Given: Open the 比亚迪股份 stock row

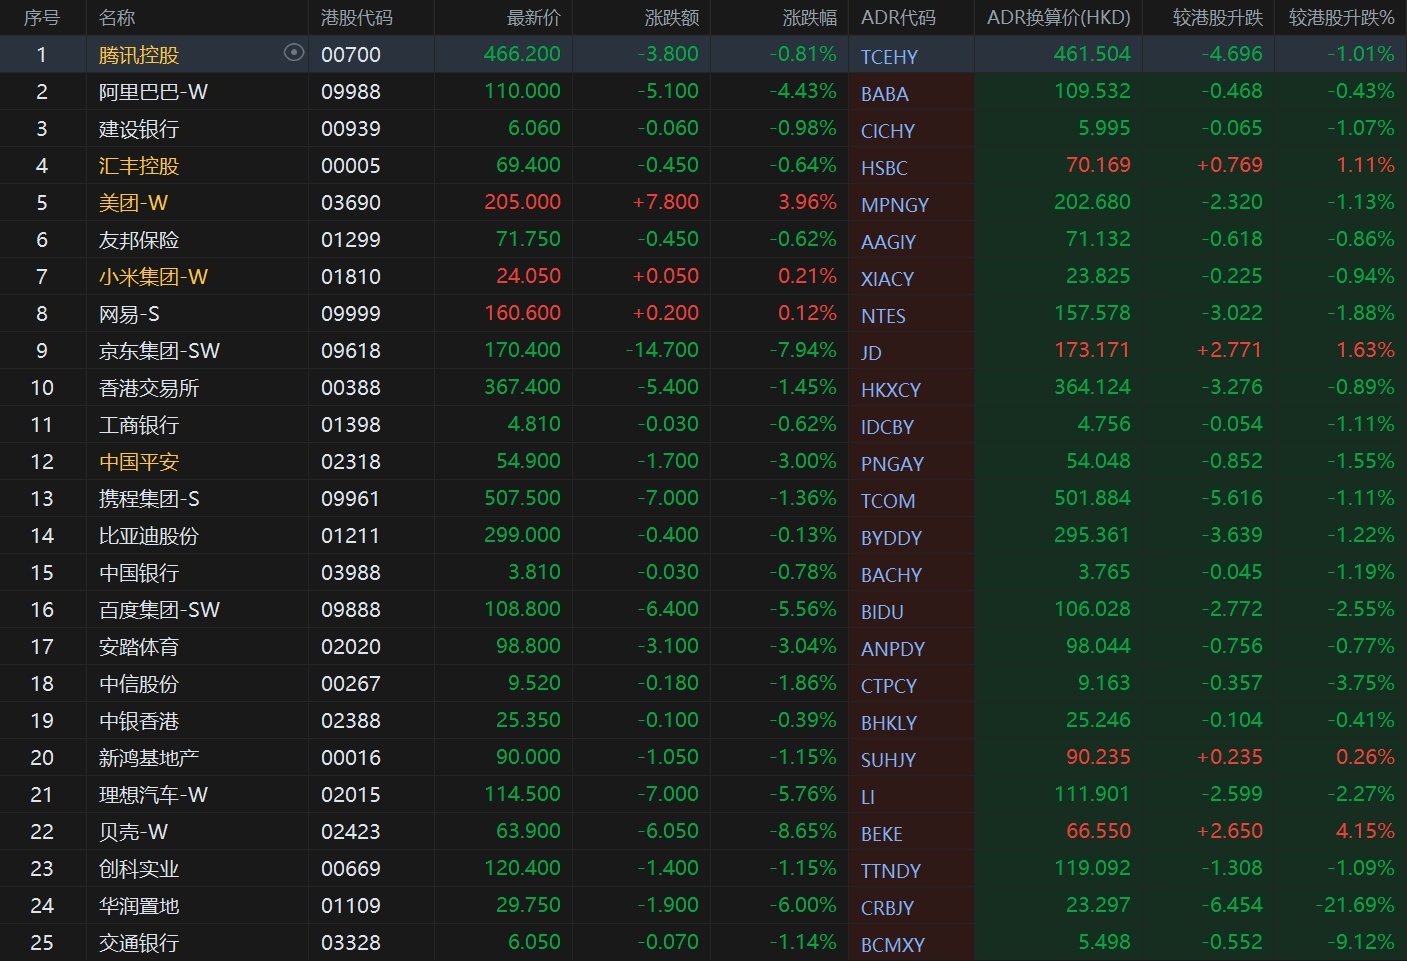Looking at the screenshot, I should (x=148, y=536).
